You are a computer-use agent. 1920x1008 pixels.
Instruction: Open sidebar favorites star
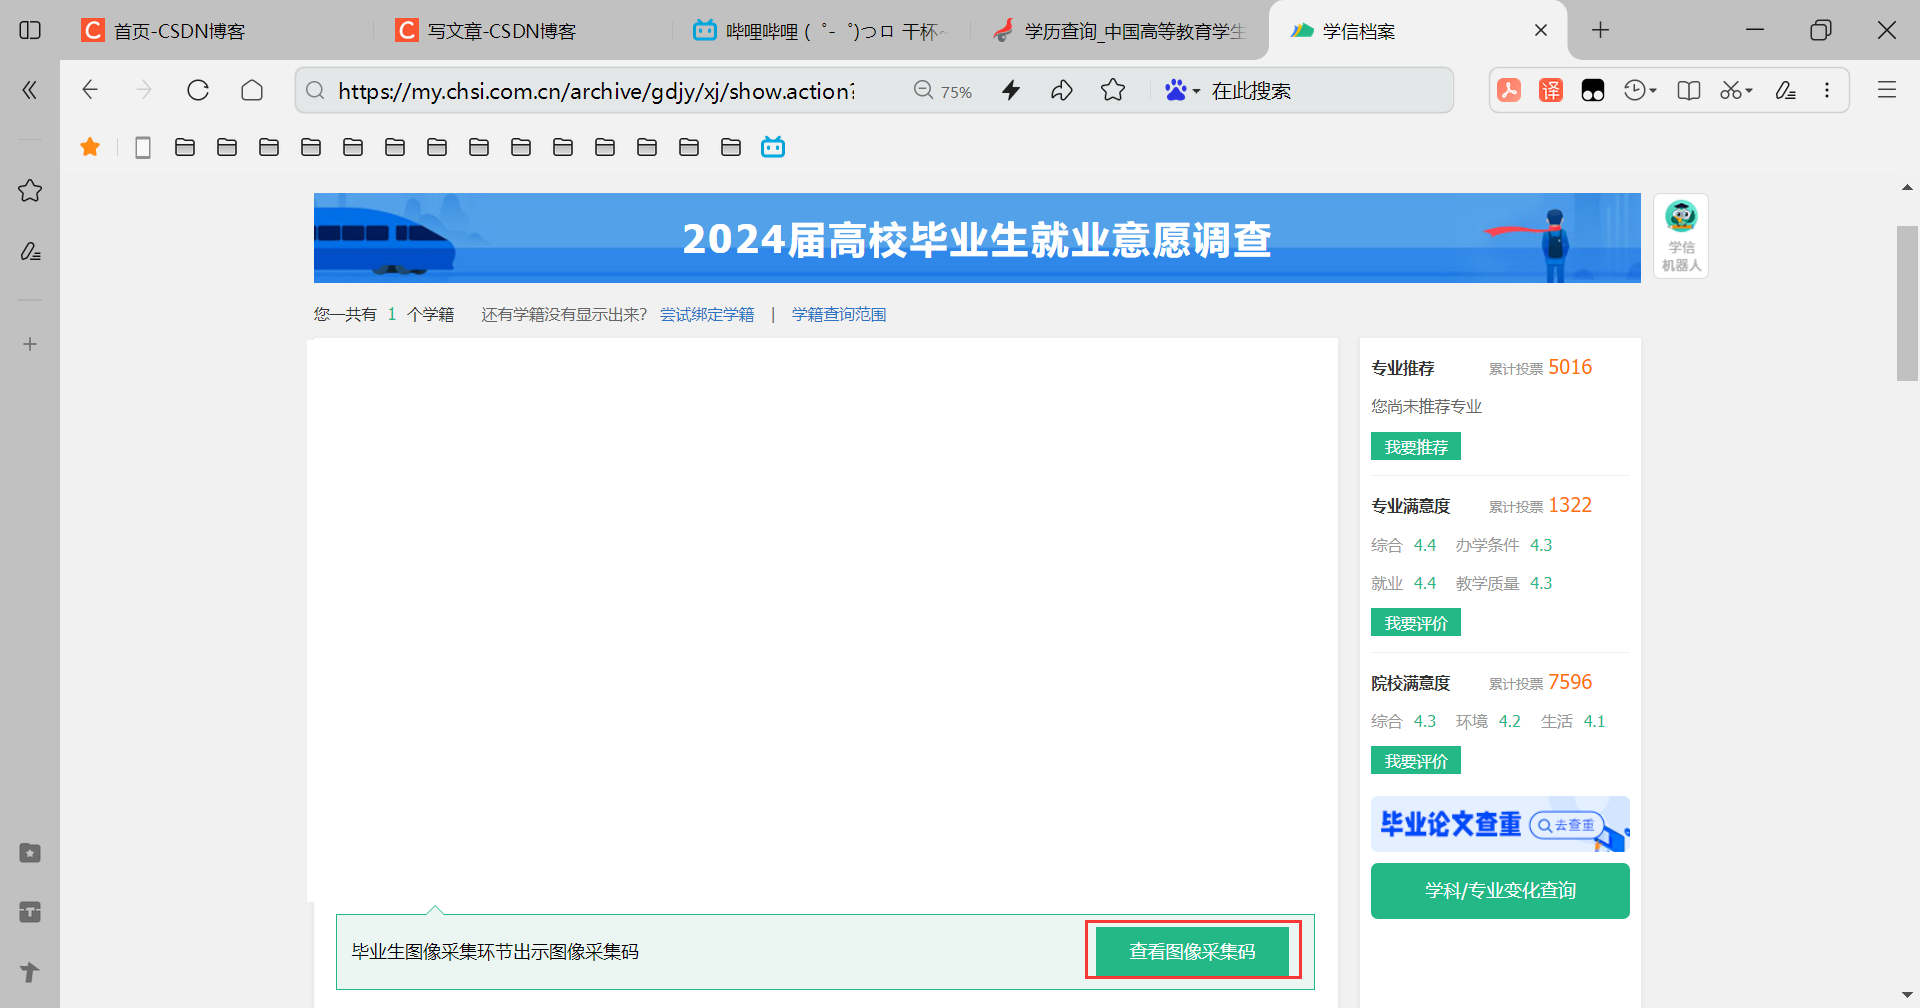[30, 190]
